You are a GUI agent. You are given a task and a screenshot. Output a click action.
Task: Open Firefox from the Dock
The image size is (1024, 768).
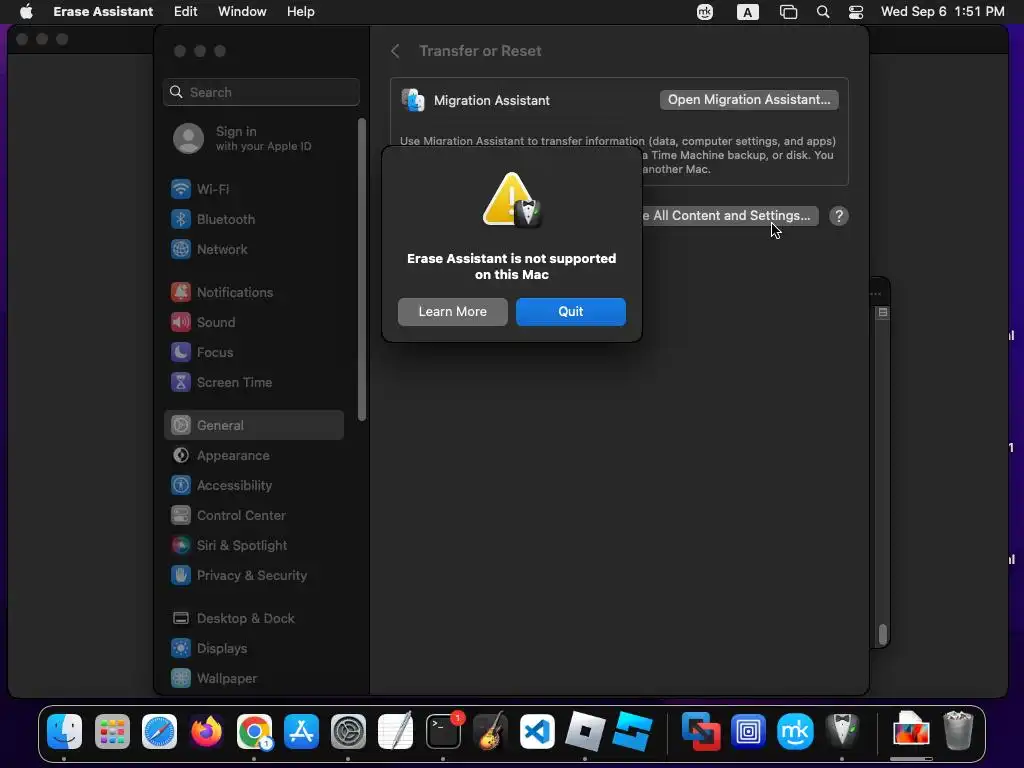[207, 731]
